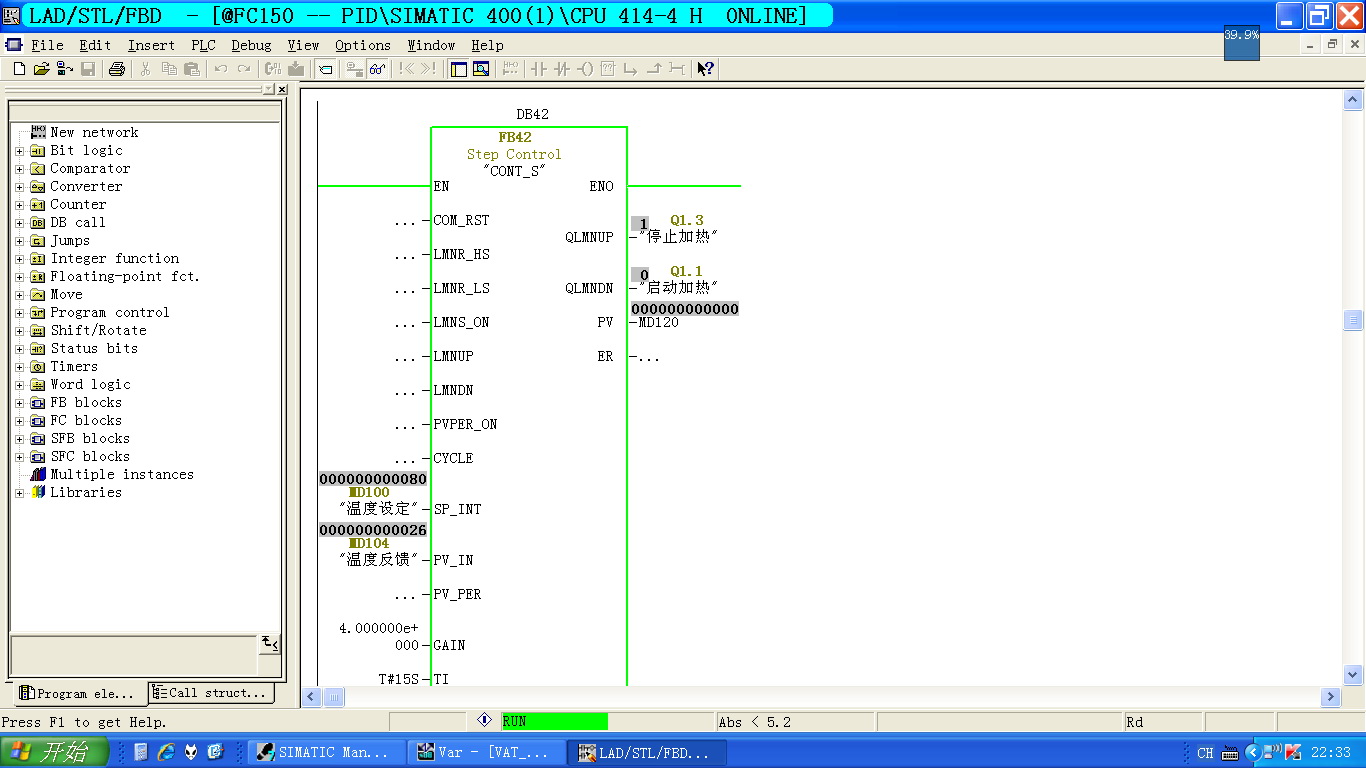
Task: Open the PLC menu
Action: click(203, 45)
